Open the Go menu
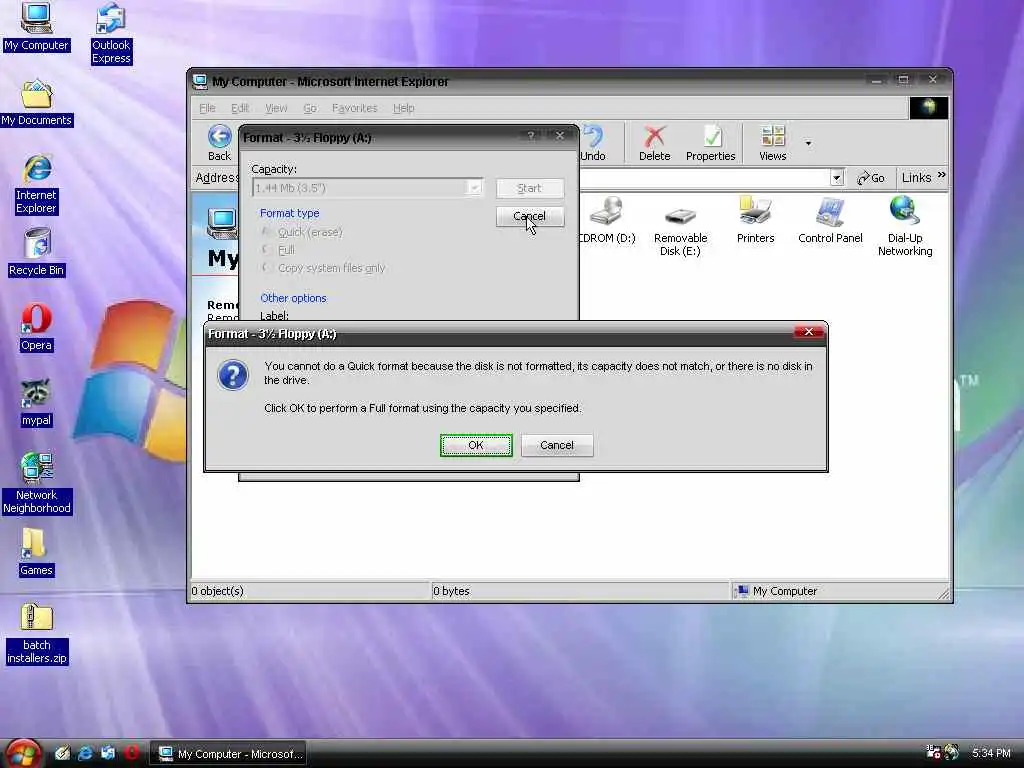The width and height of the screenshot is (1024, 768). point(310,108)
